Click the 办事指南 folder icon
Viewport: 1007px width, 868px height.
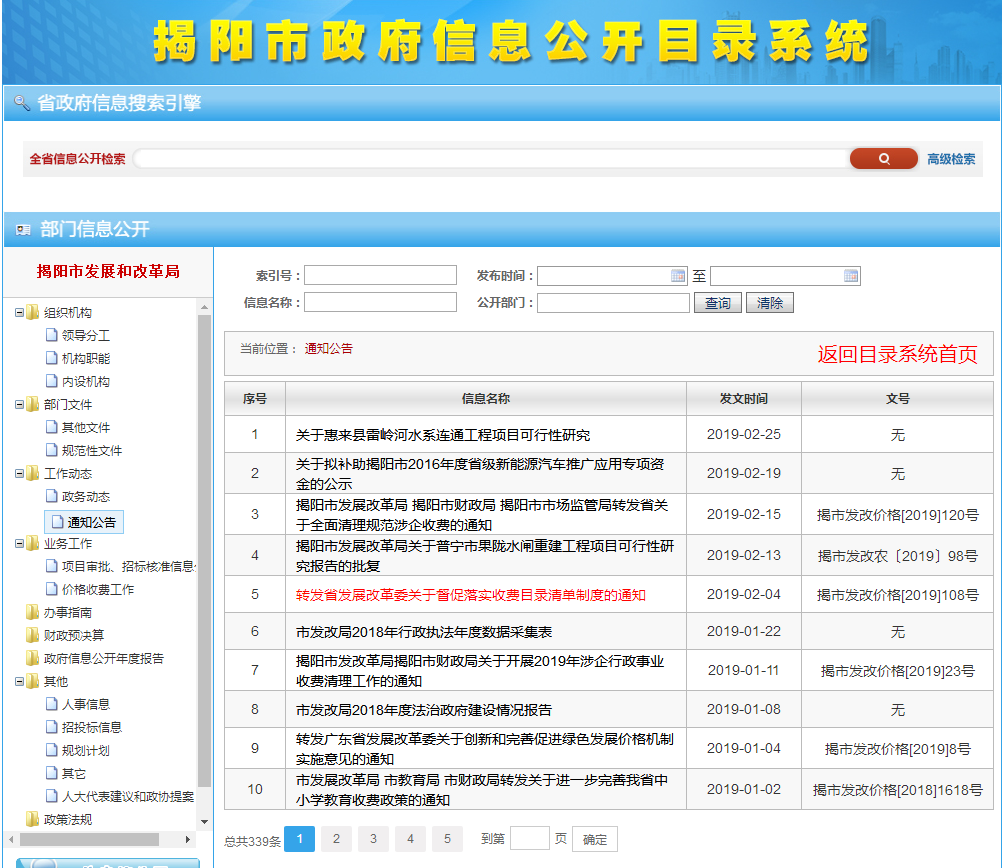(x=33, y=612)
